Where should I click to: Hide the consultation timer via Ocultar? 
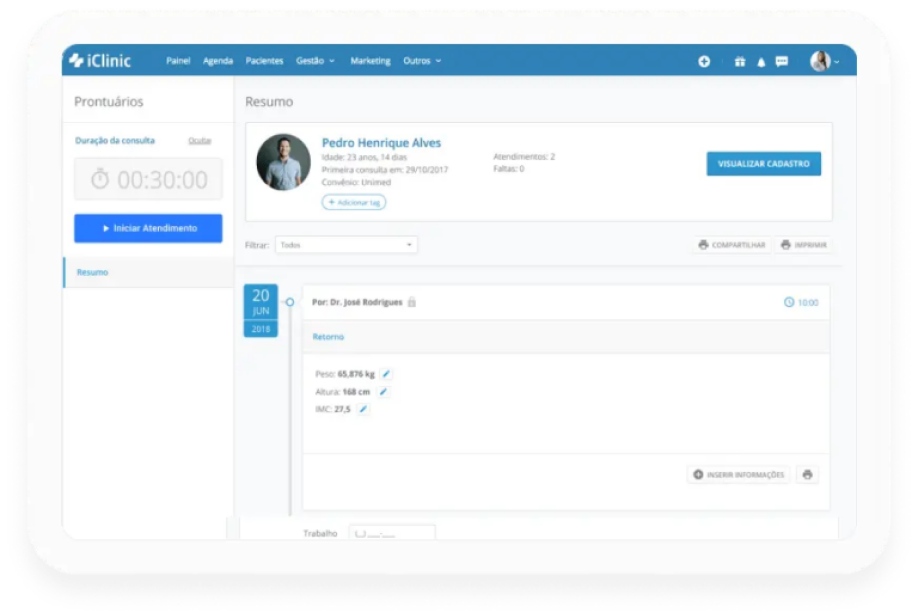pos(199,141)
